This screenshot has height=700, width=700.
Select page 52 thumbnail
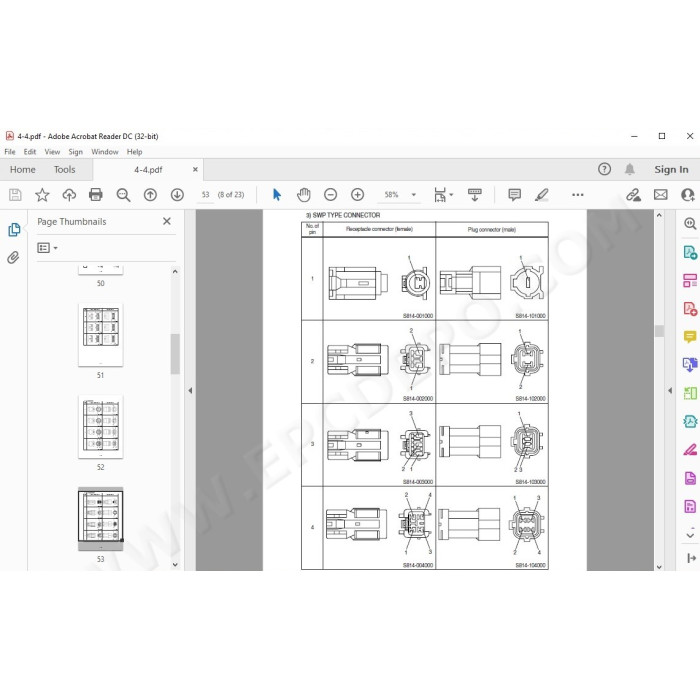100,427
